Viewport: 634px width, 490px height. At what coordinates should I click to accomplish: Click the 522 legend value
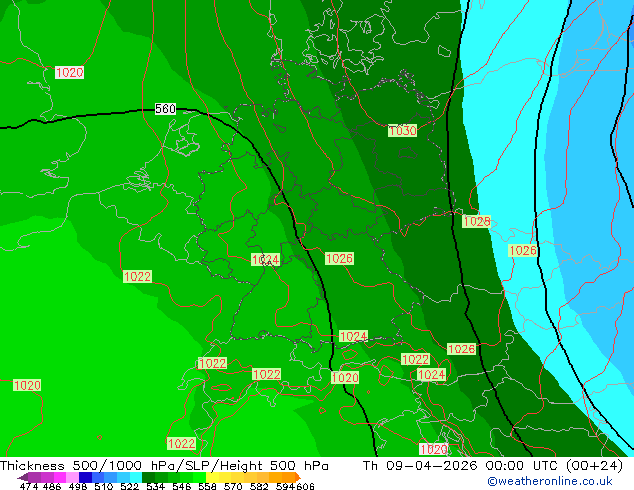pos(129,486)
